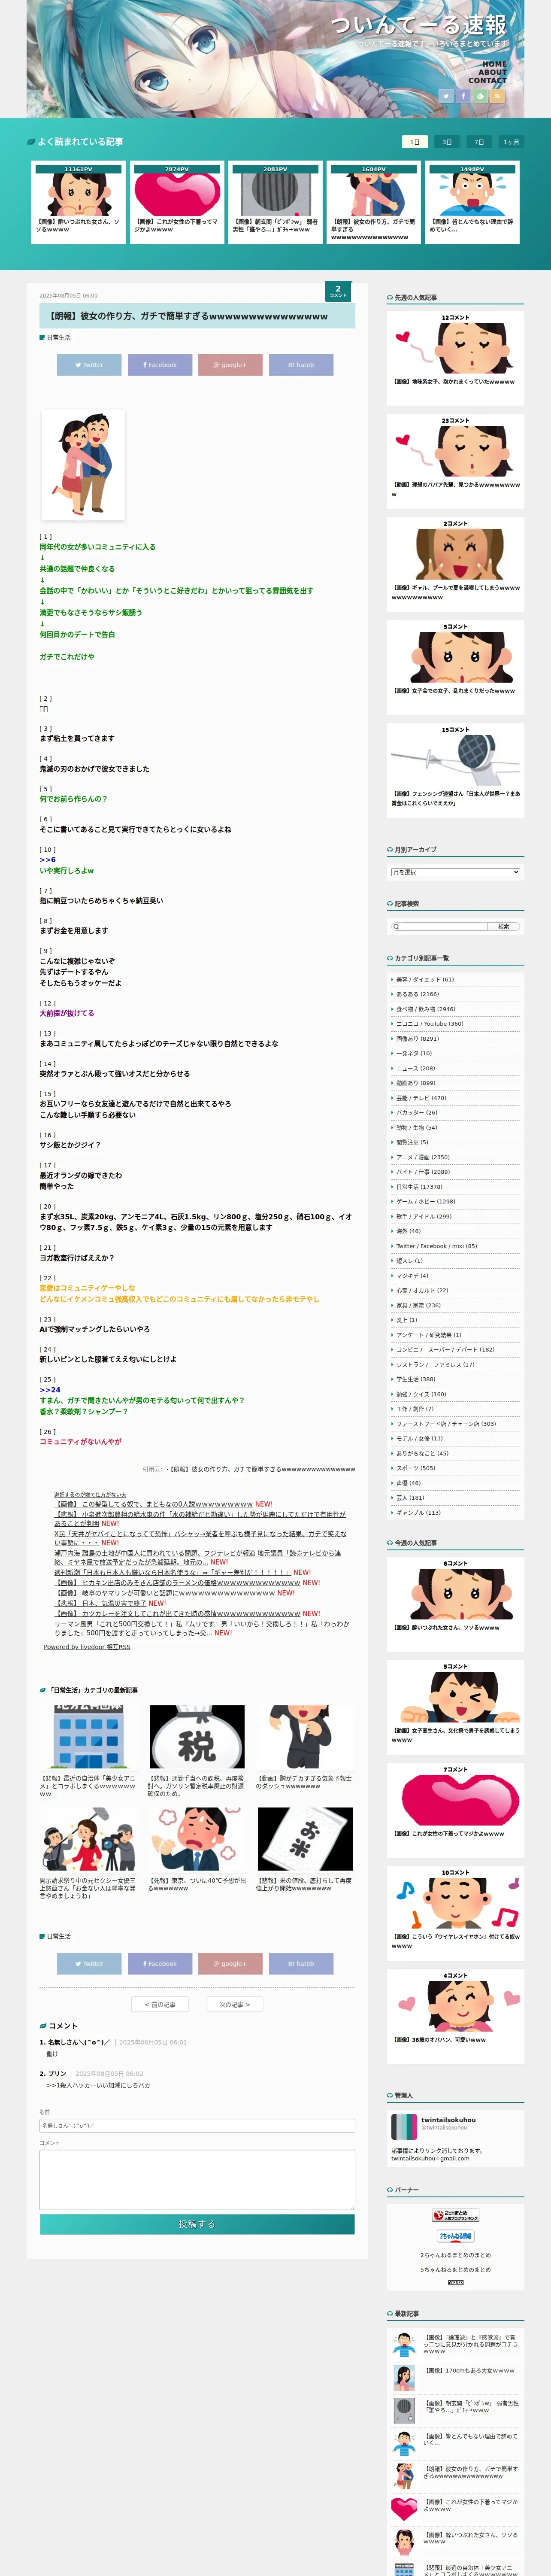Screen dimensions: 551x2576
Task: Open Powered by livedoor 相互RSS link
Action: 87,1646
